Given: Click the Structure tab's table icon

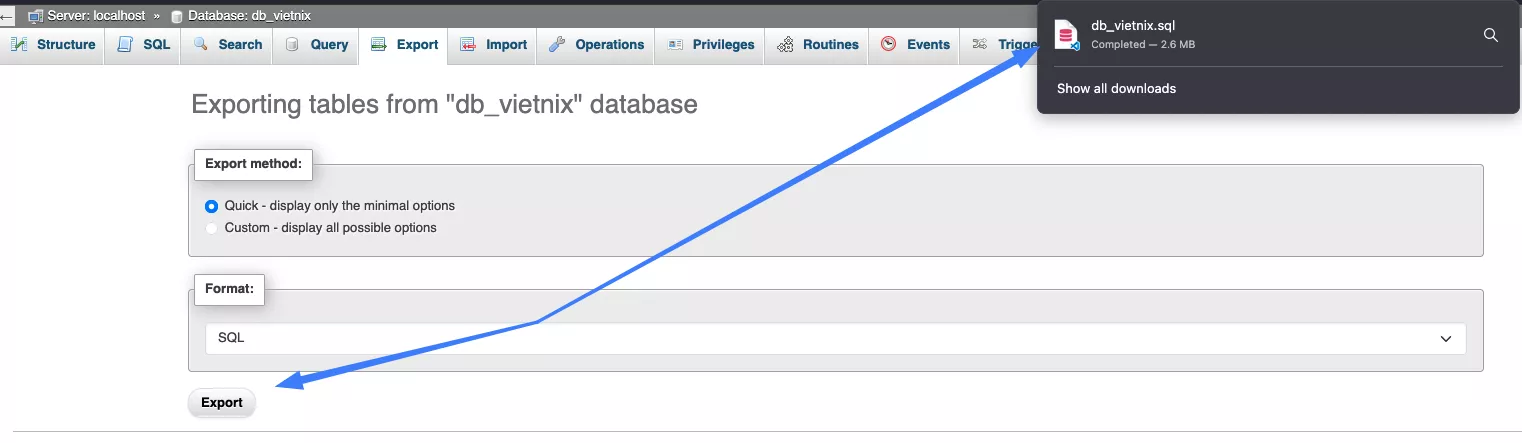Looking at the screenshot, I should tap(19, 45).
